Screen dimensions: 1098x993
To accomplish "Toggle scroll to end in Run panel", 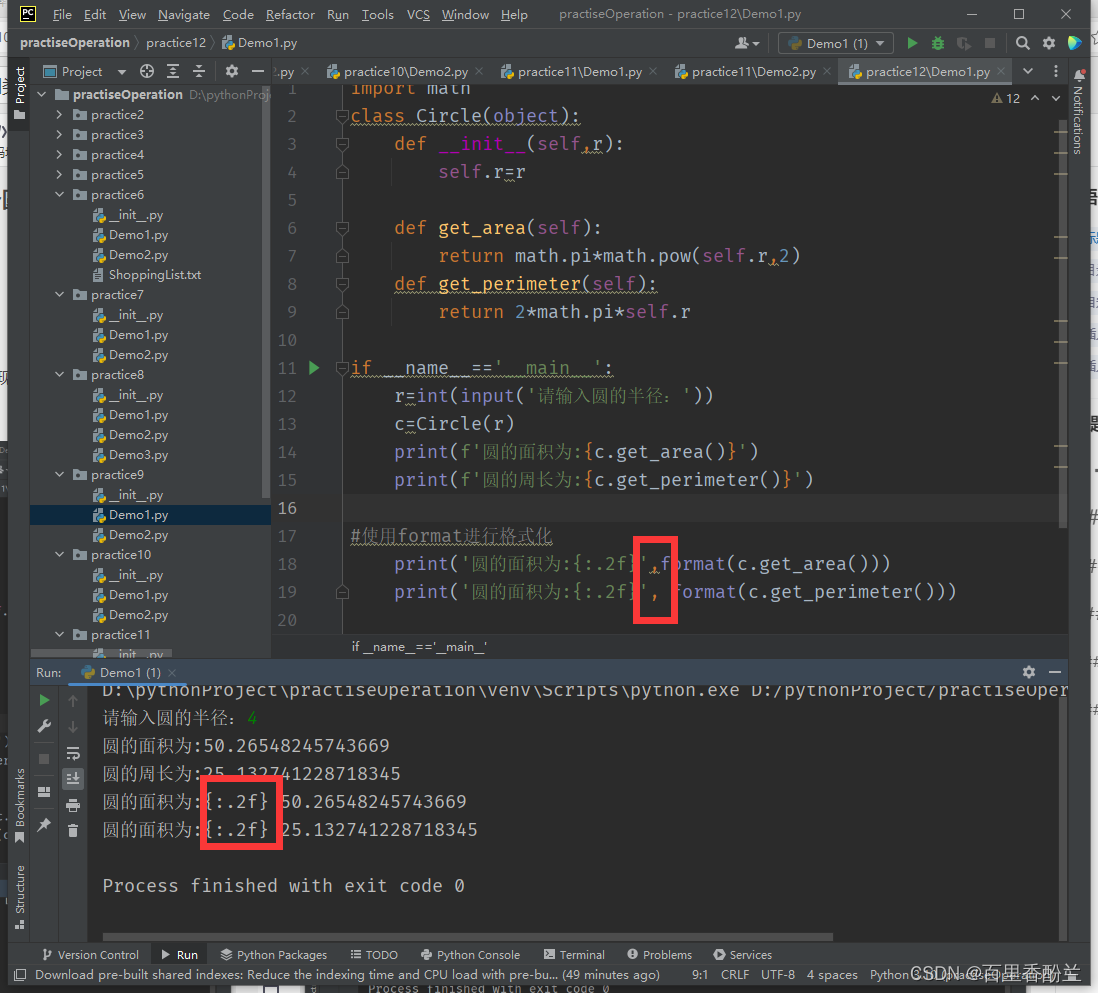I will click(x=73, y=779).
